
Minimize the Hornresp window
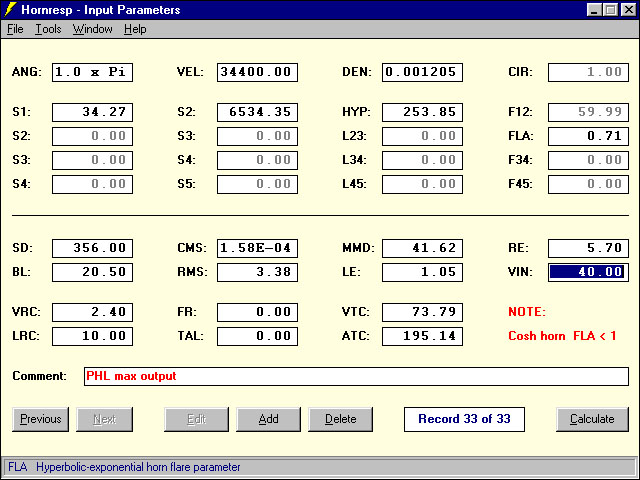tap(594, 10)
